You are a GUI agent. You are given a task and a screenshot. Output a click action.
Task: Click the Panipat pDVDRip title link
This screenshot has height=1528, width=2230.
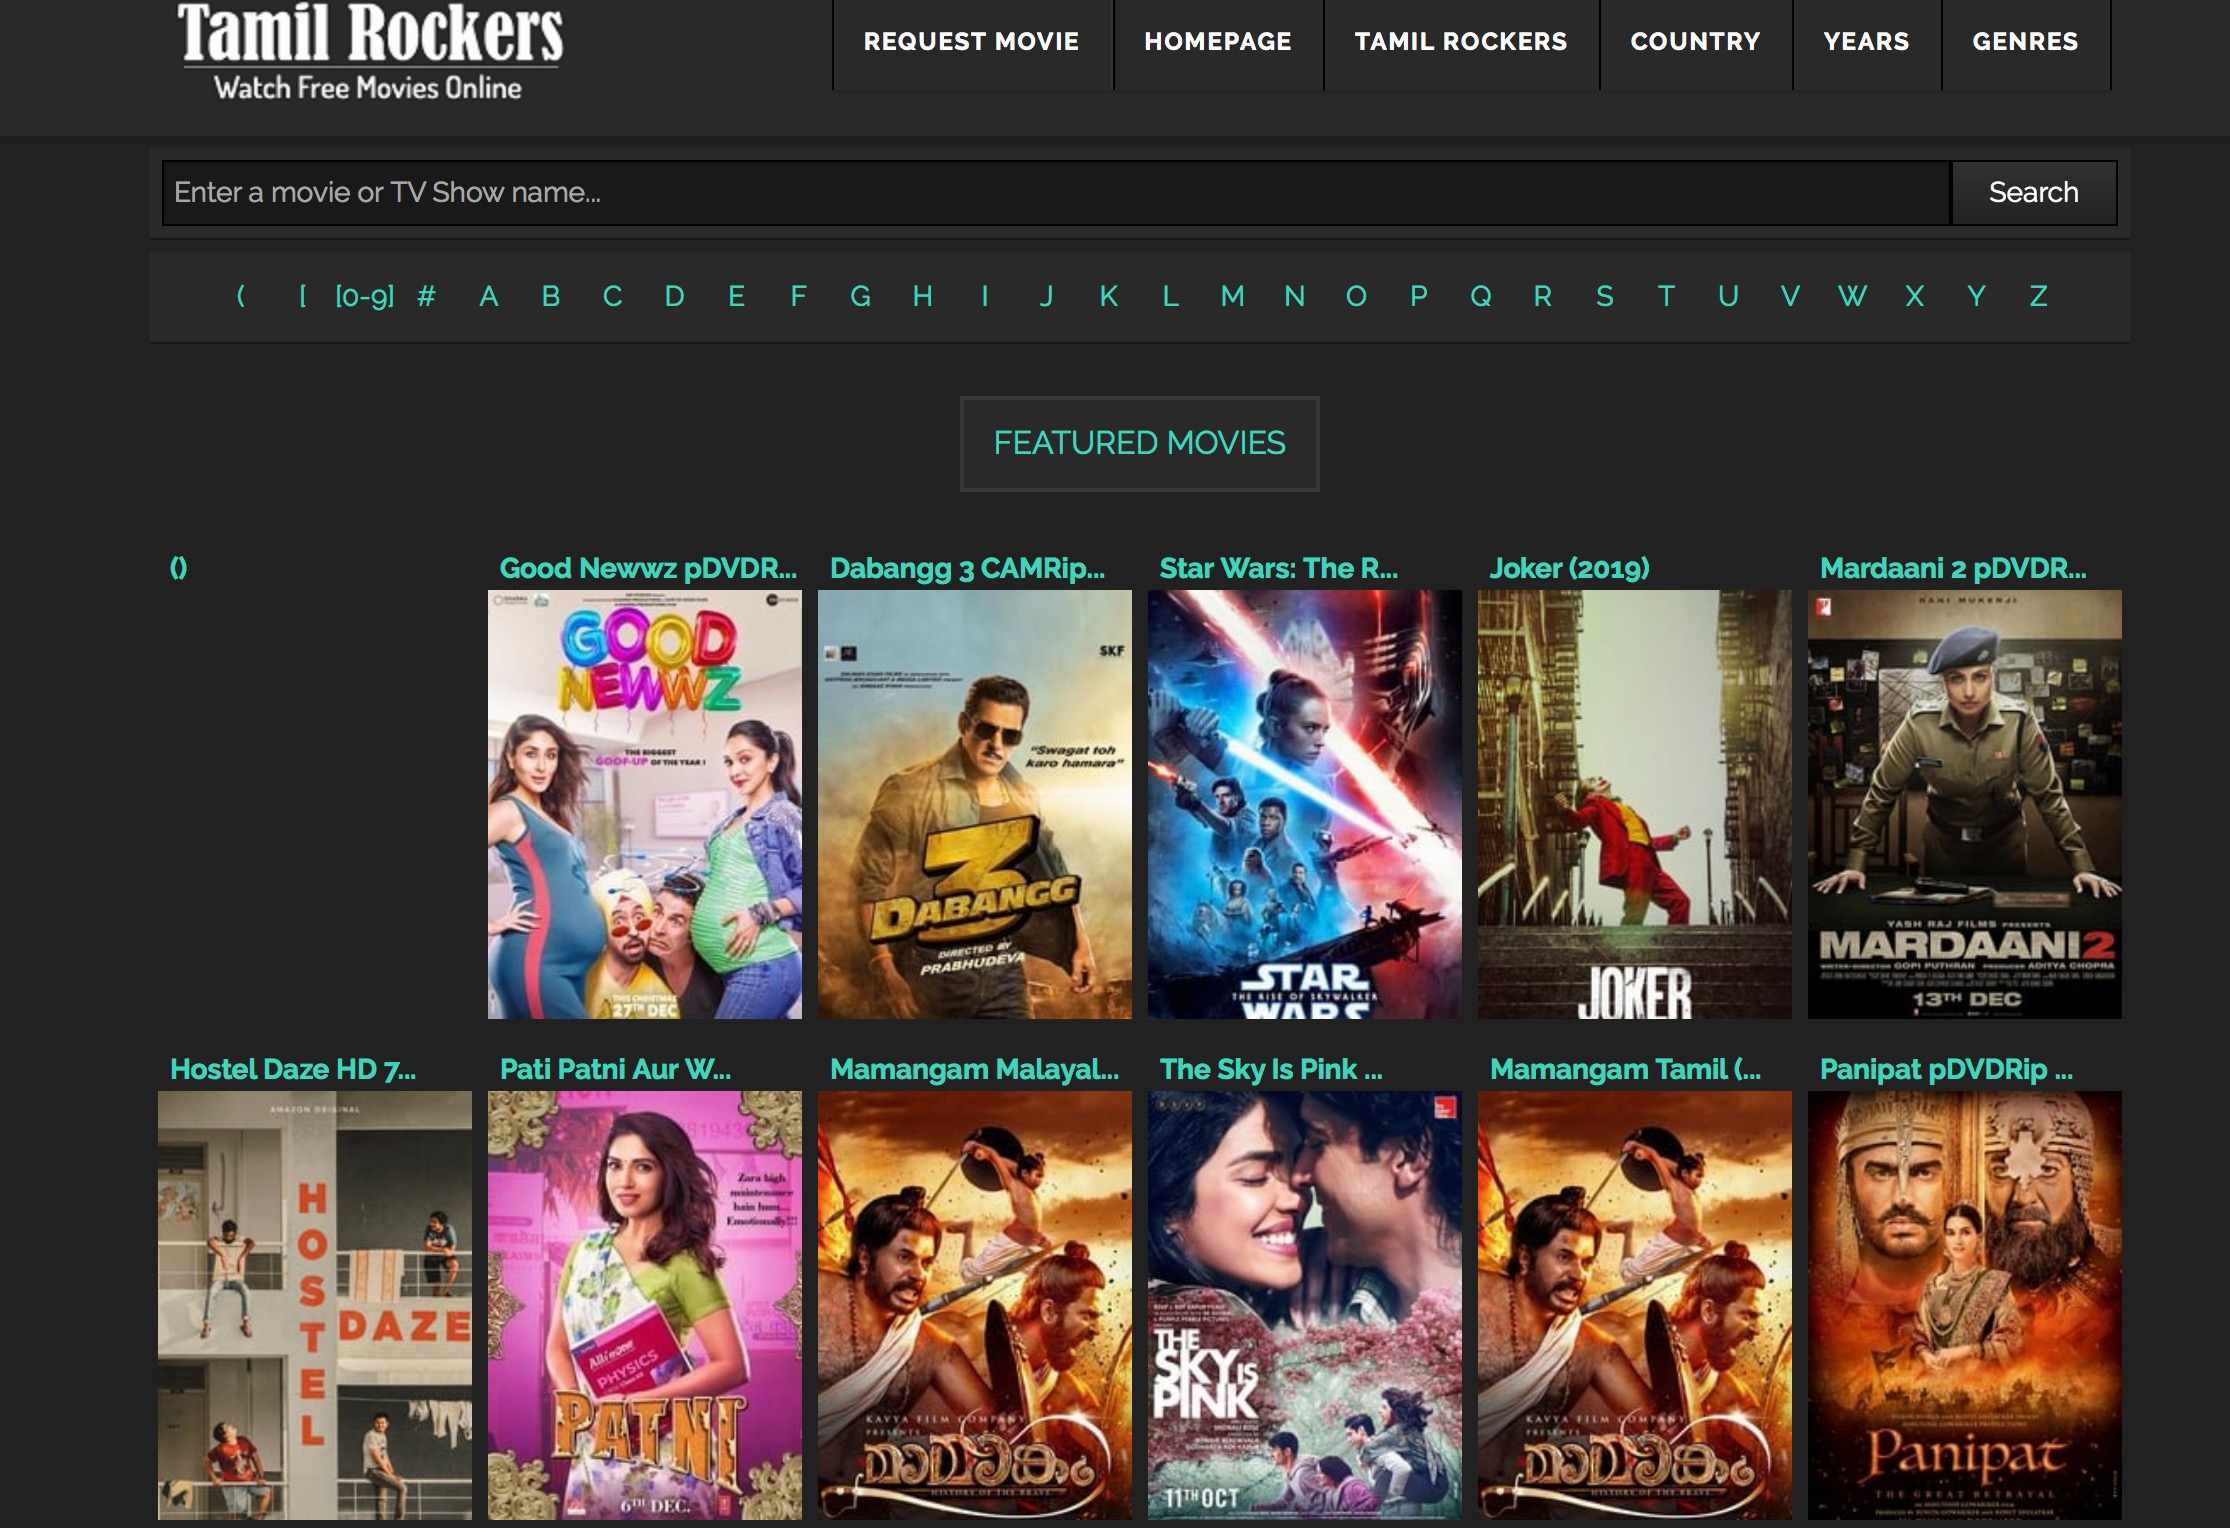pos(1945,1070)
